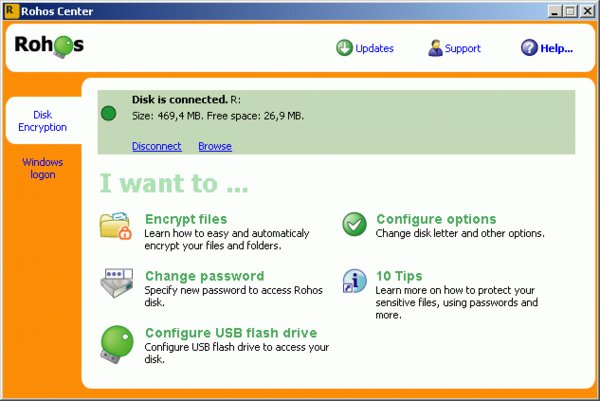Minimize the Rohos Center window

click(x=554, y=11)
